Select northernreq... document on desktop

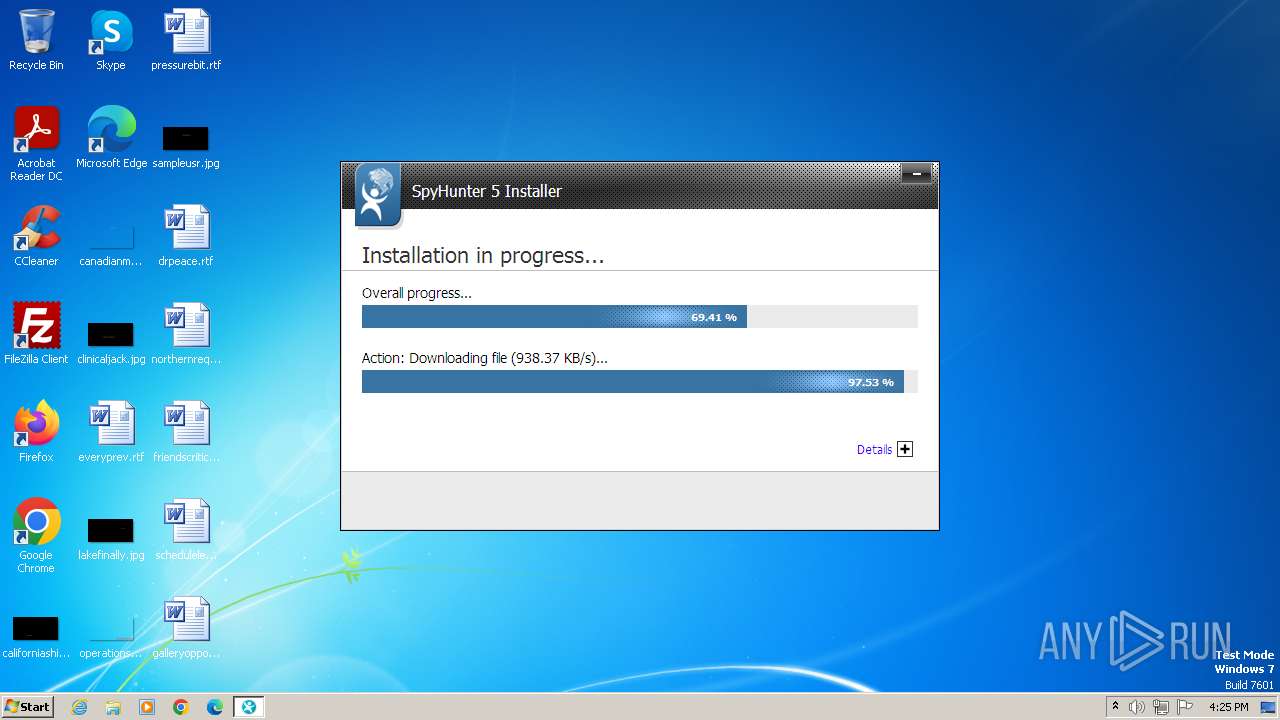[186, 334]
